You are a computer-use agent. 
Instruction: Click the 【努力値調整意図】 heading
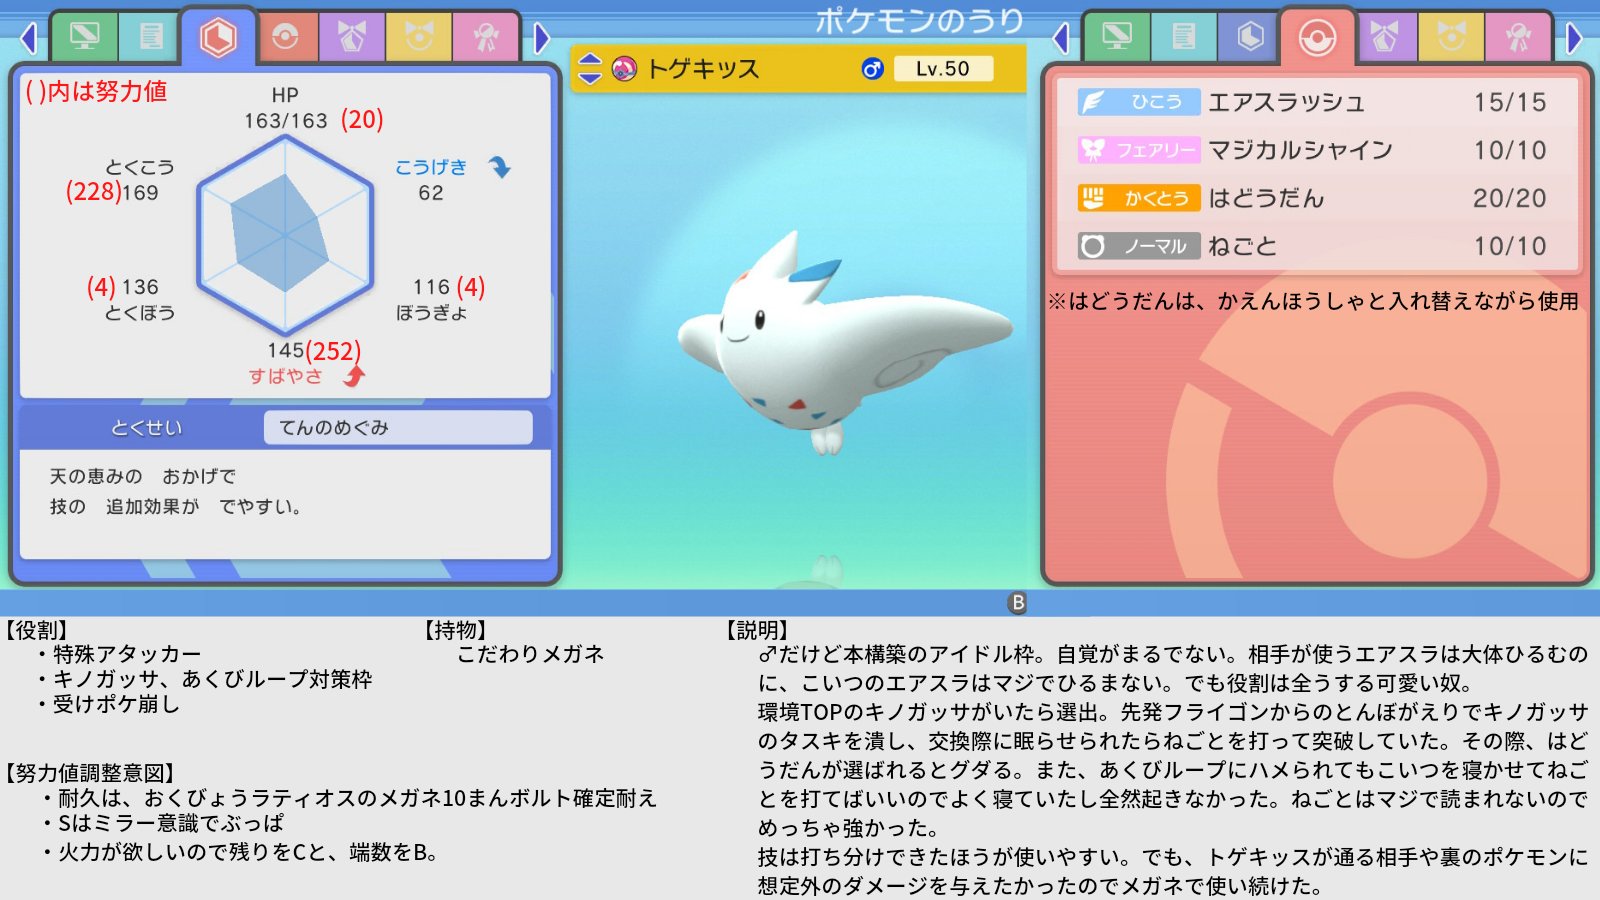(89, 773)
